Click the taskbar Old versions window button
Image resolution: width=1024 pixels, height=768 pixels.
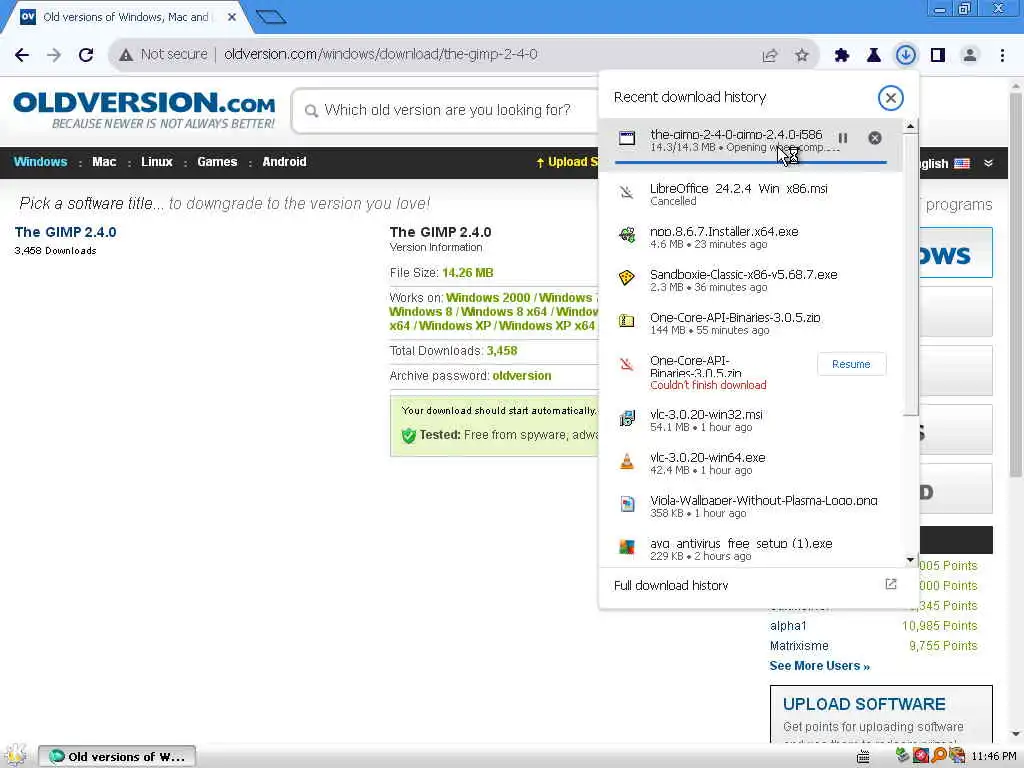click(x=117, y=756)
